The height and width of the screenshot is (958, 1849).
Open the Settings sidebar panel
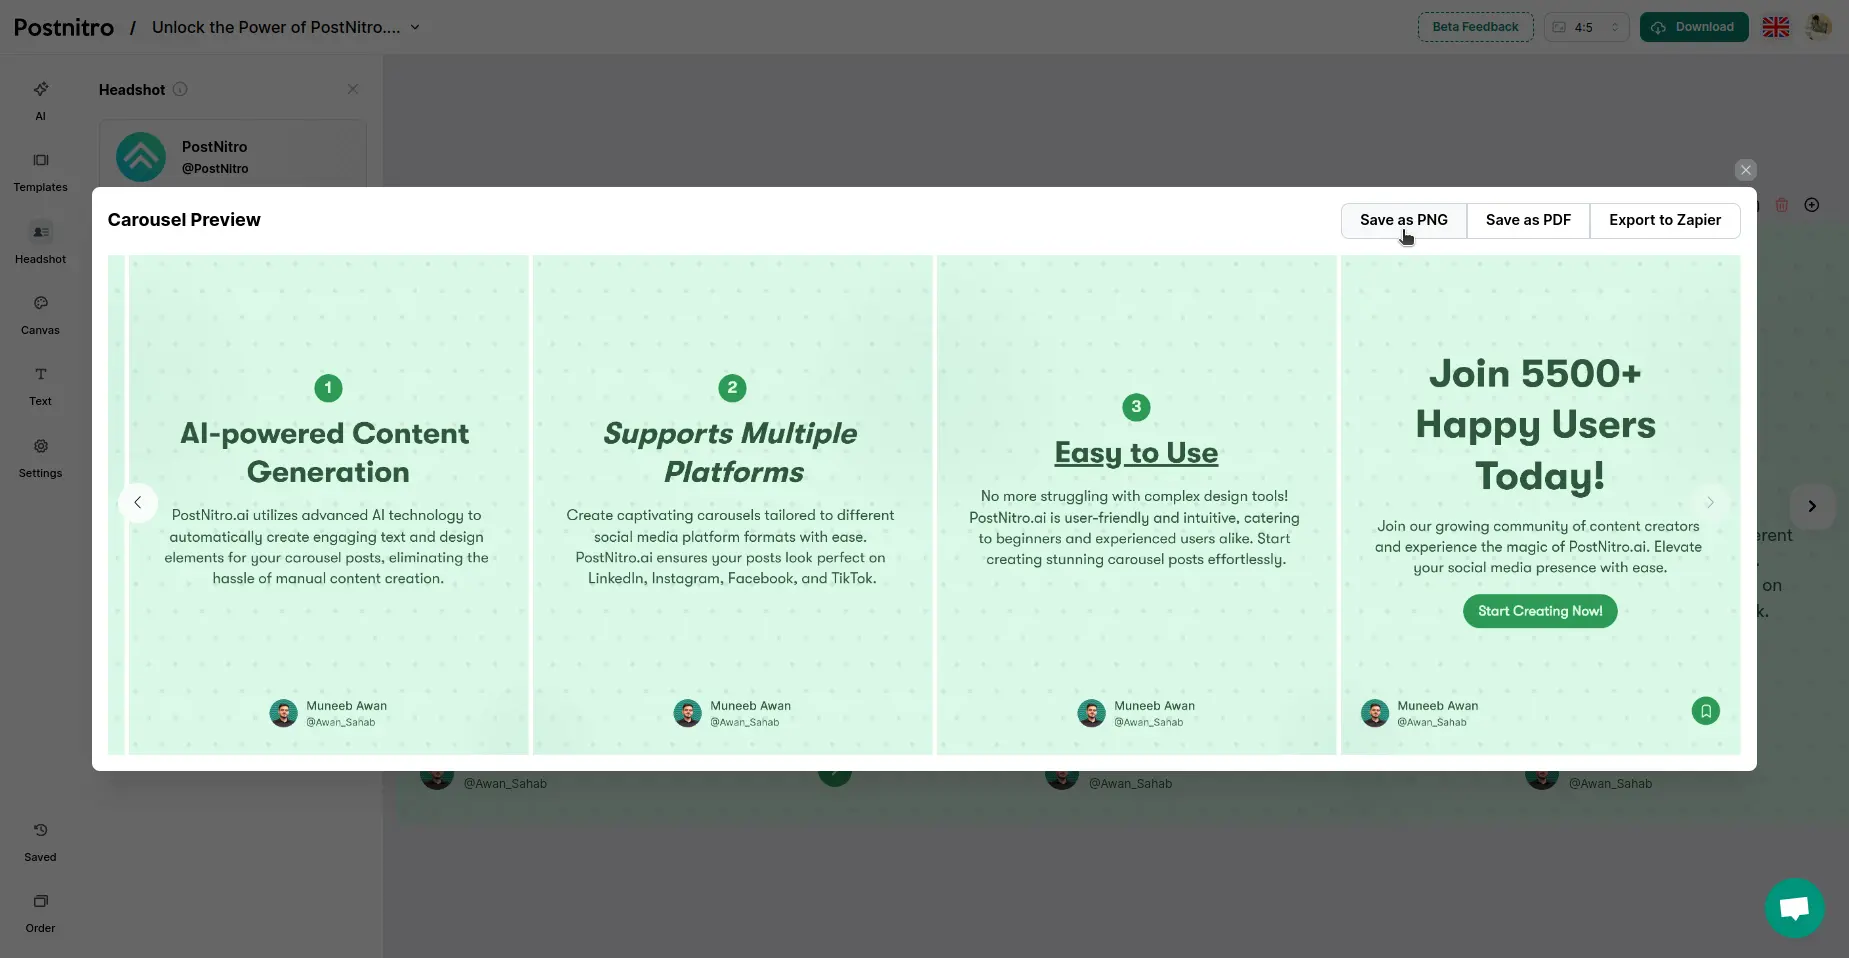40,458
